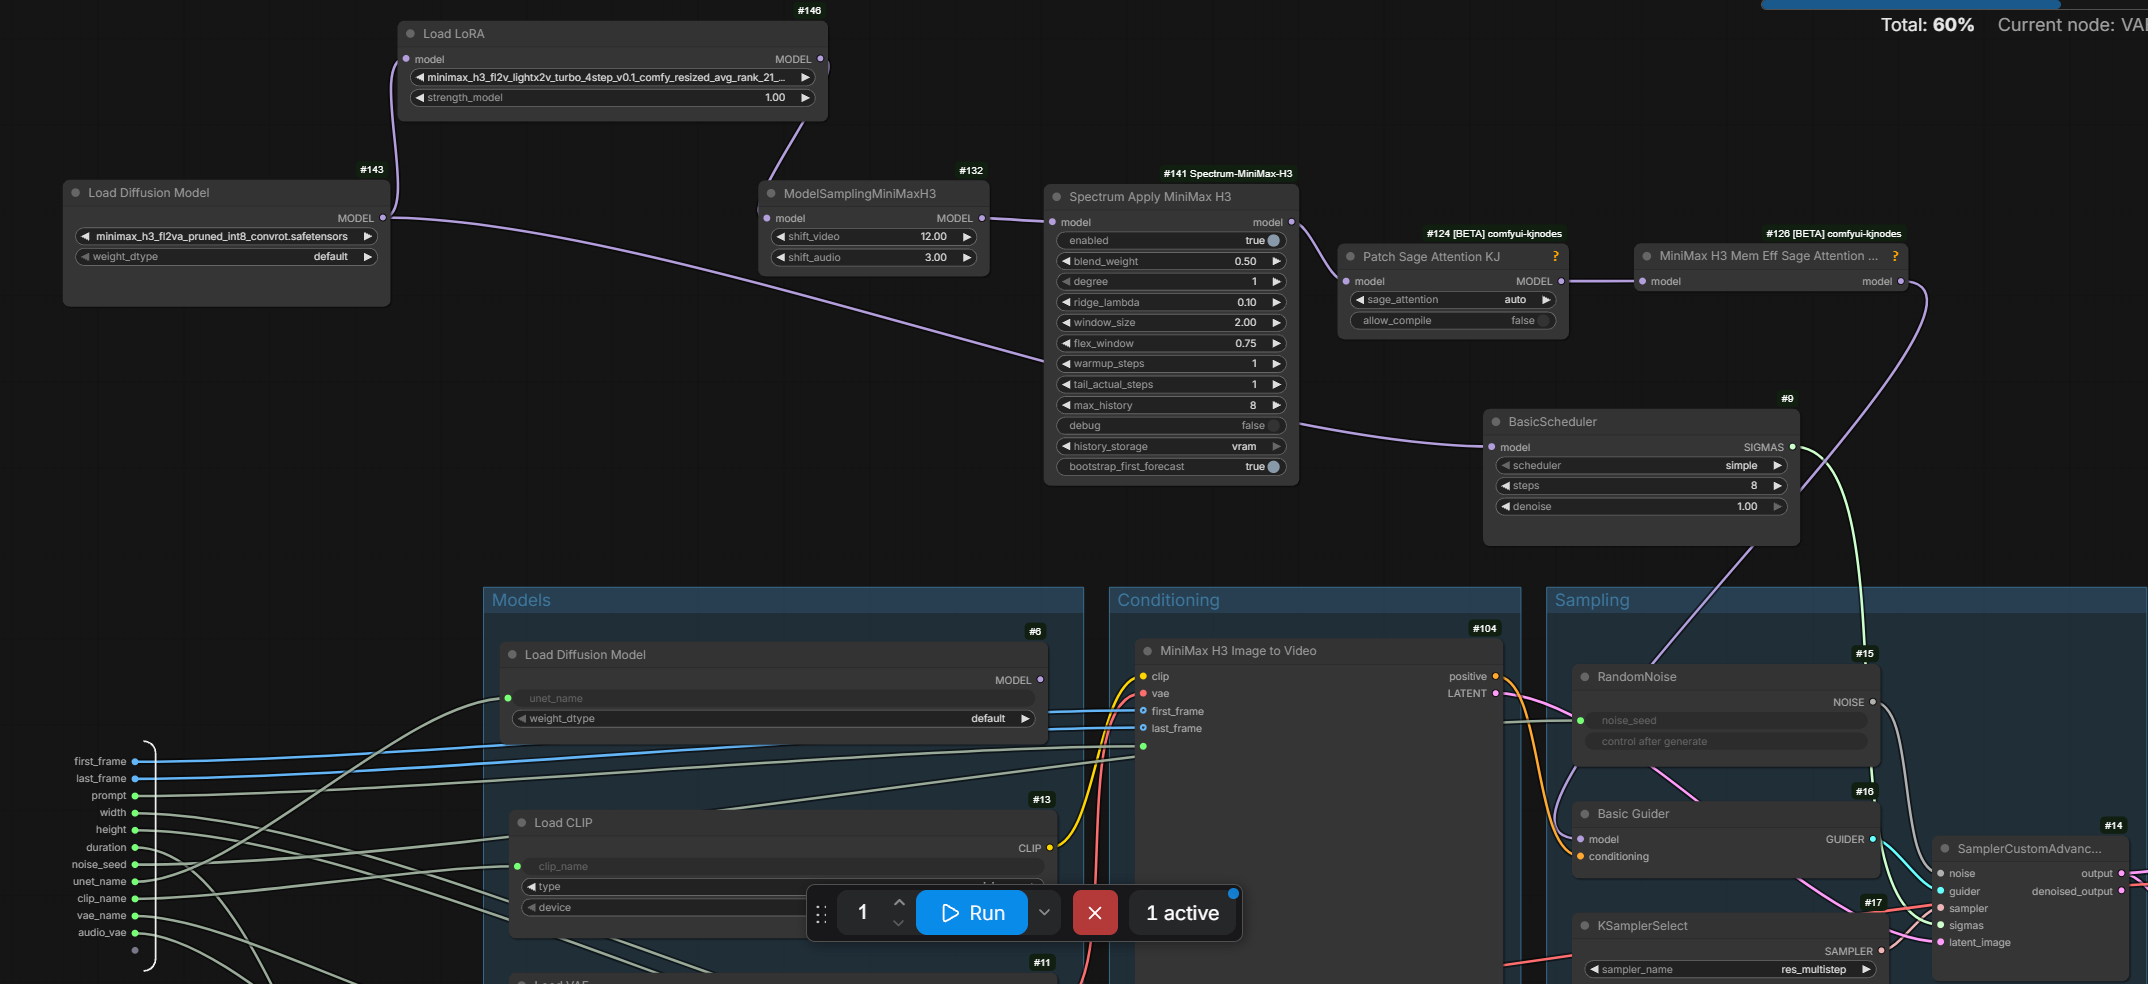Click the warmup_steps value field
The height and width of the screenshot is (984, 2148).
1171,364
